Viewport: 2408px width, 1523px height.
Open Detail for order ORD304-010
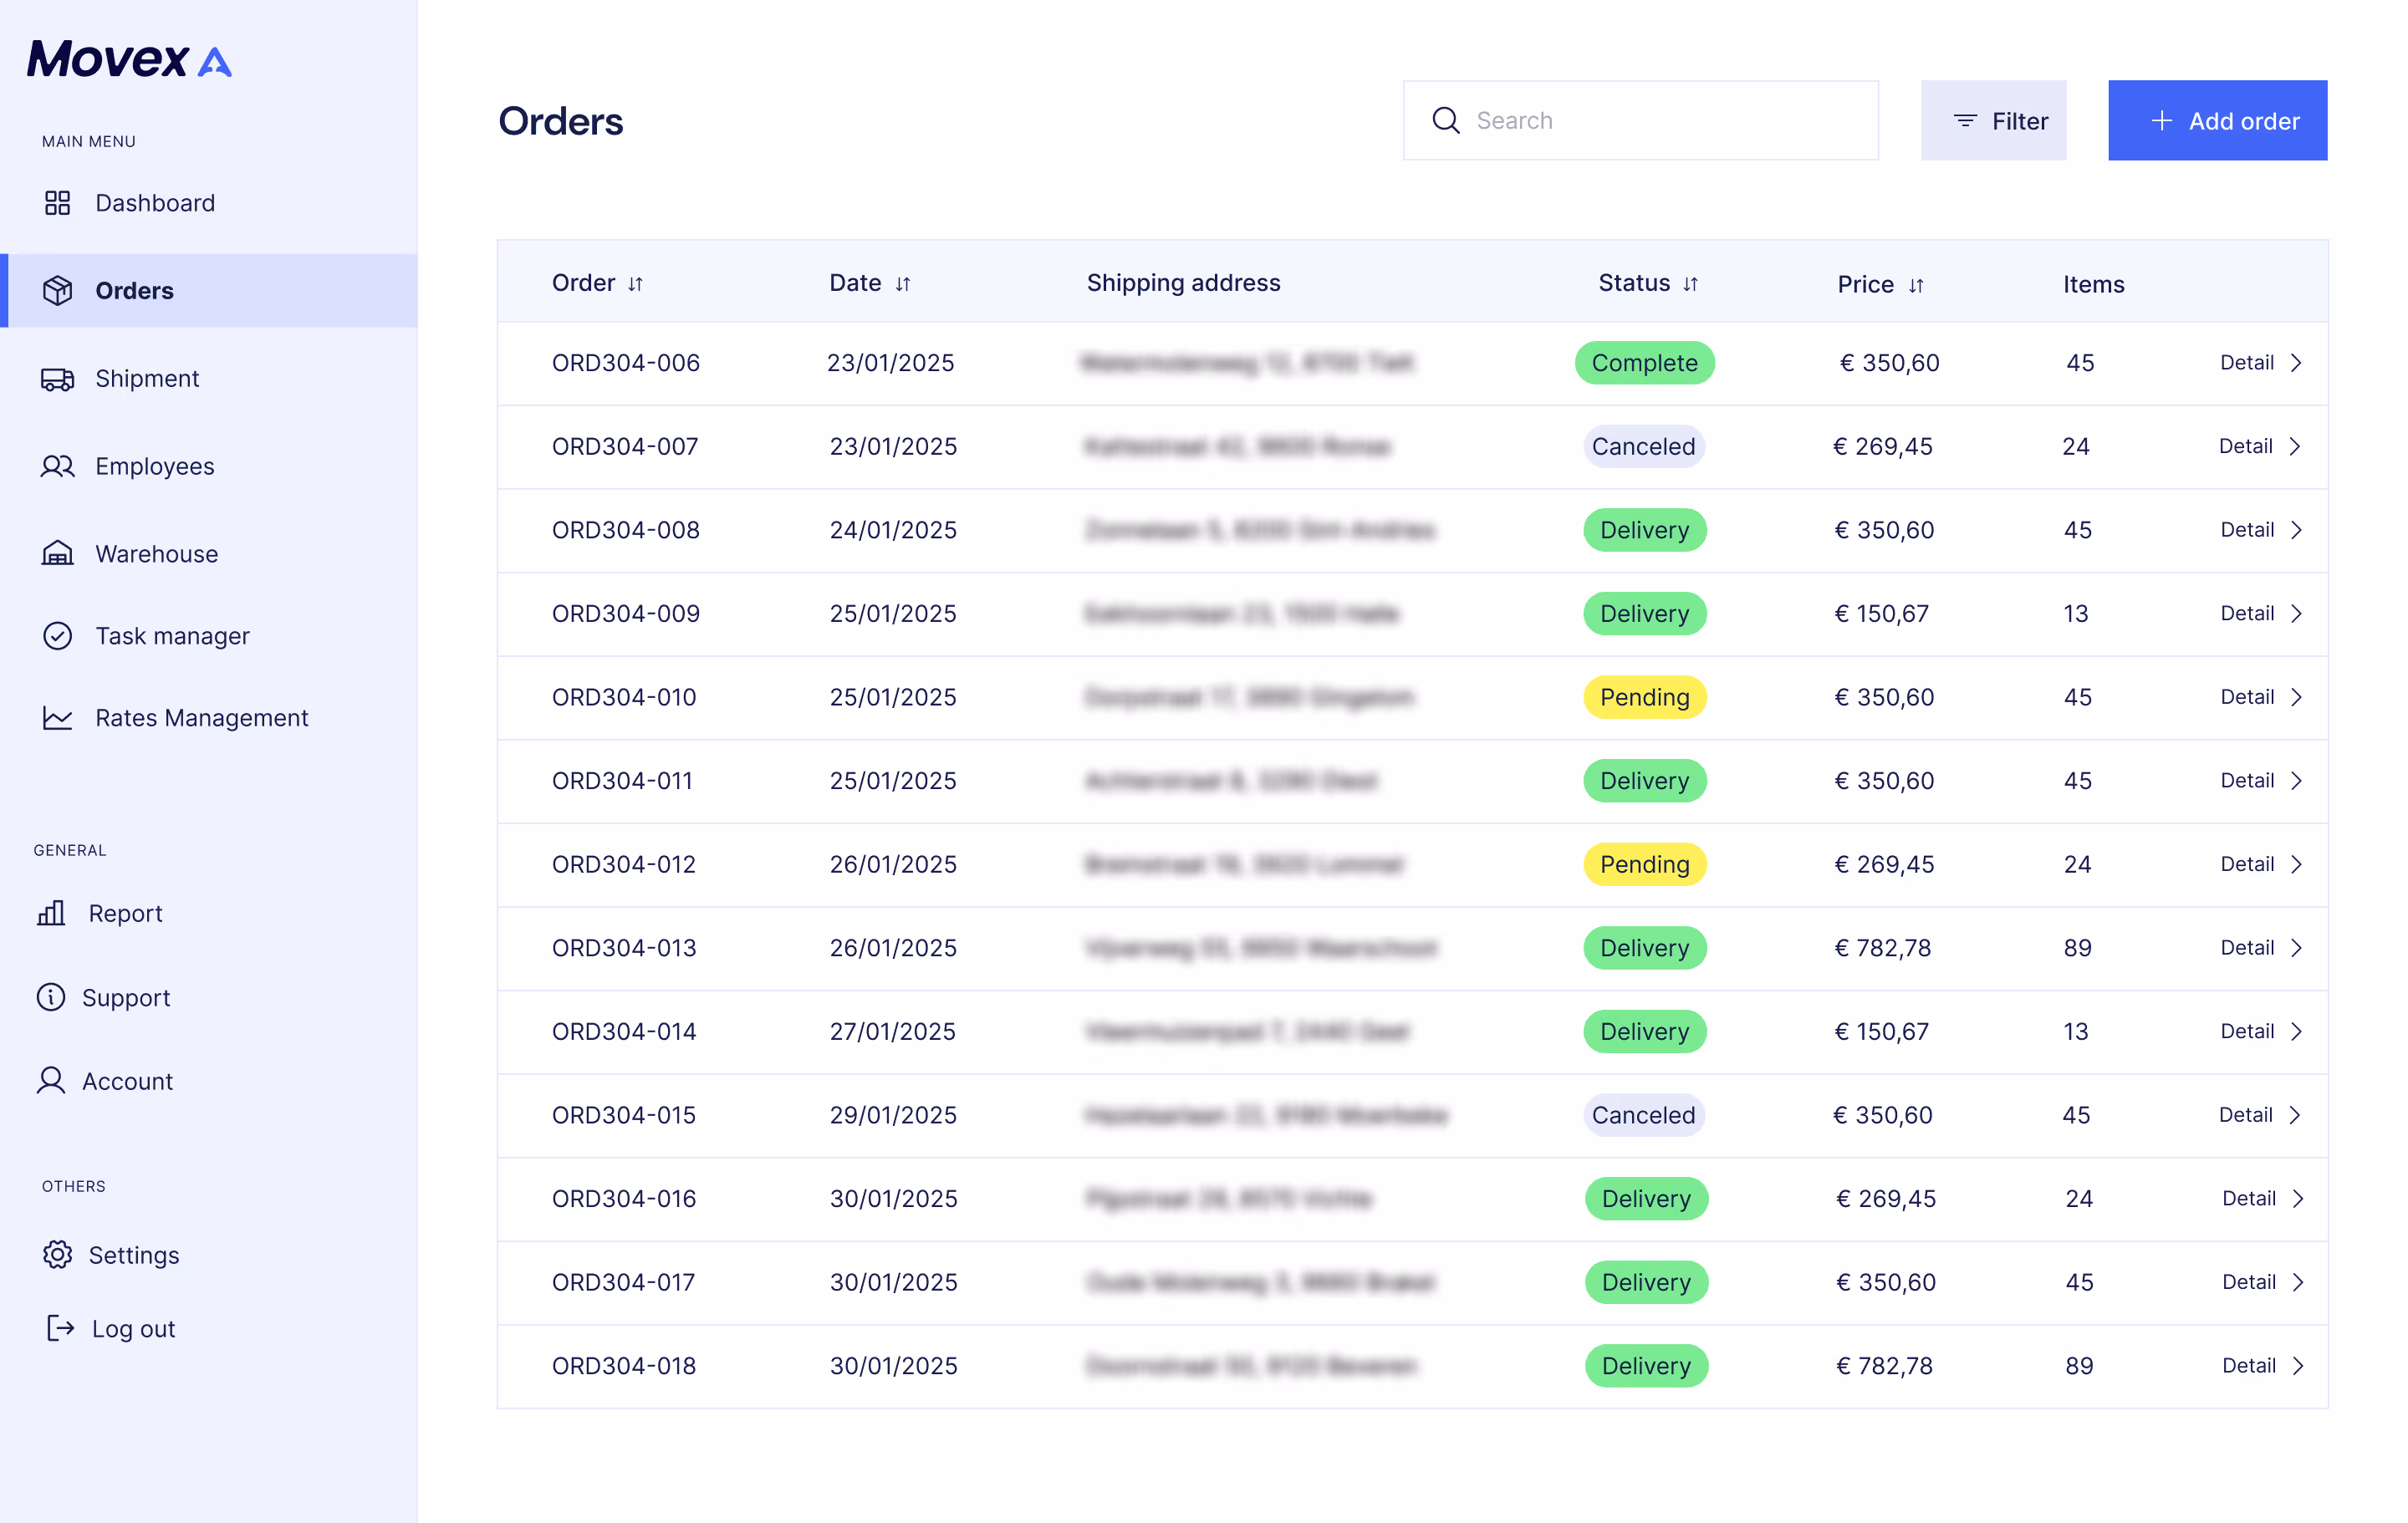2260,697
